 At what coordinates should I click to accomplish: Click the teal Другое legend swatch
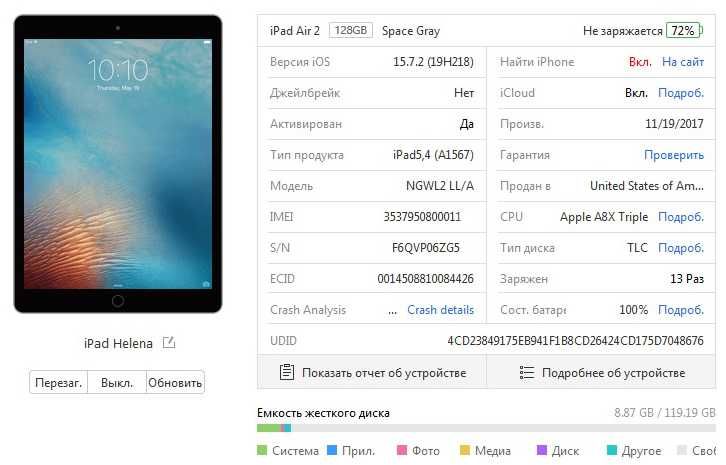click(x=612, y=450)
